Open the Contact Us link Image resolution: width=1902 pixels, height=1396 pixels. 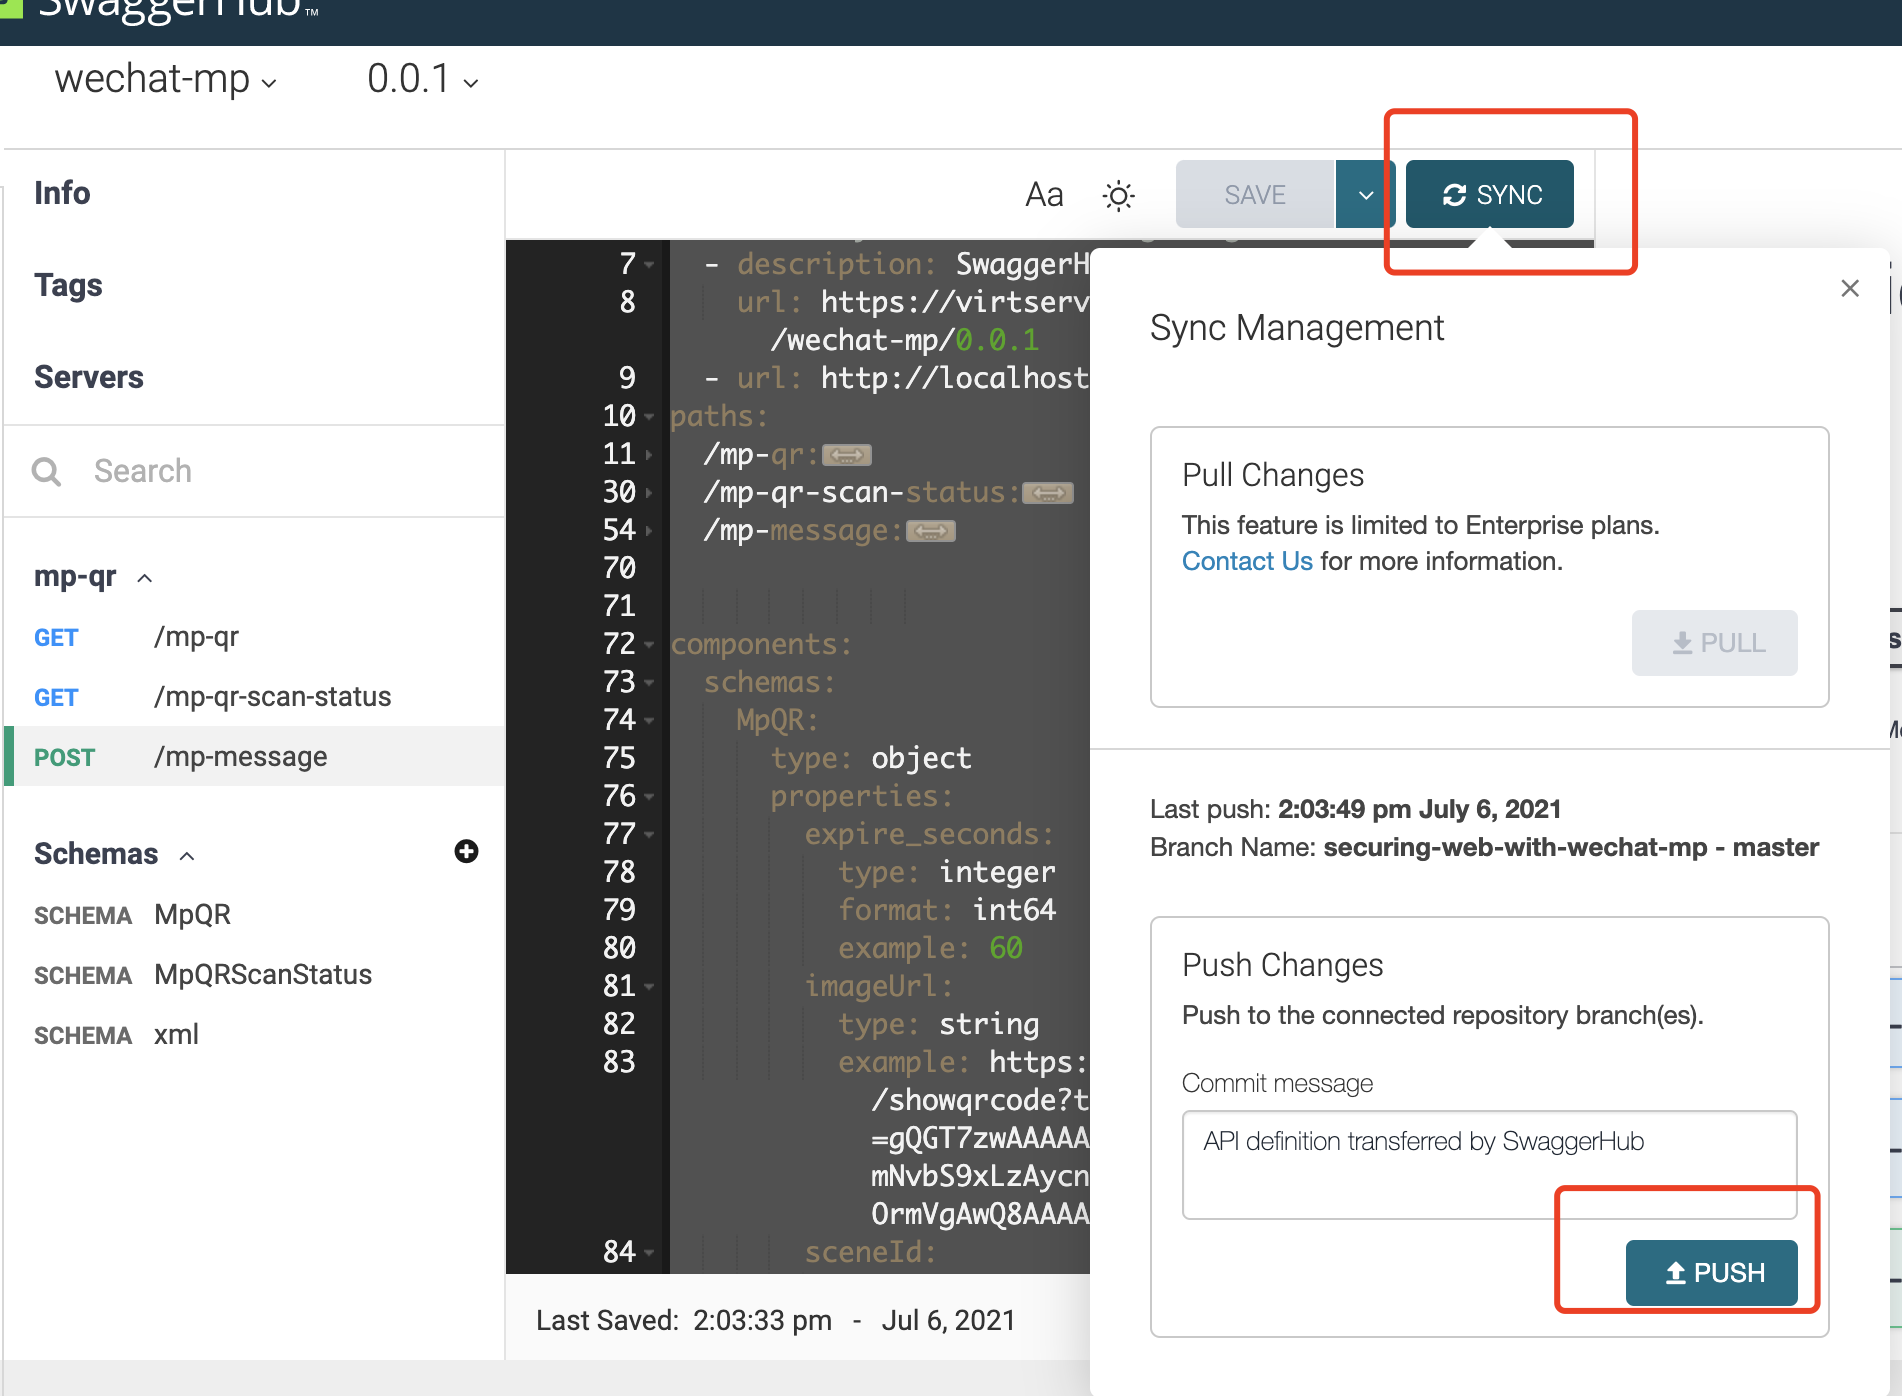coord(1247,561)
